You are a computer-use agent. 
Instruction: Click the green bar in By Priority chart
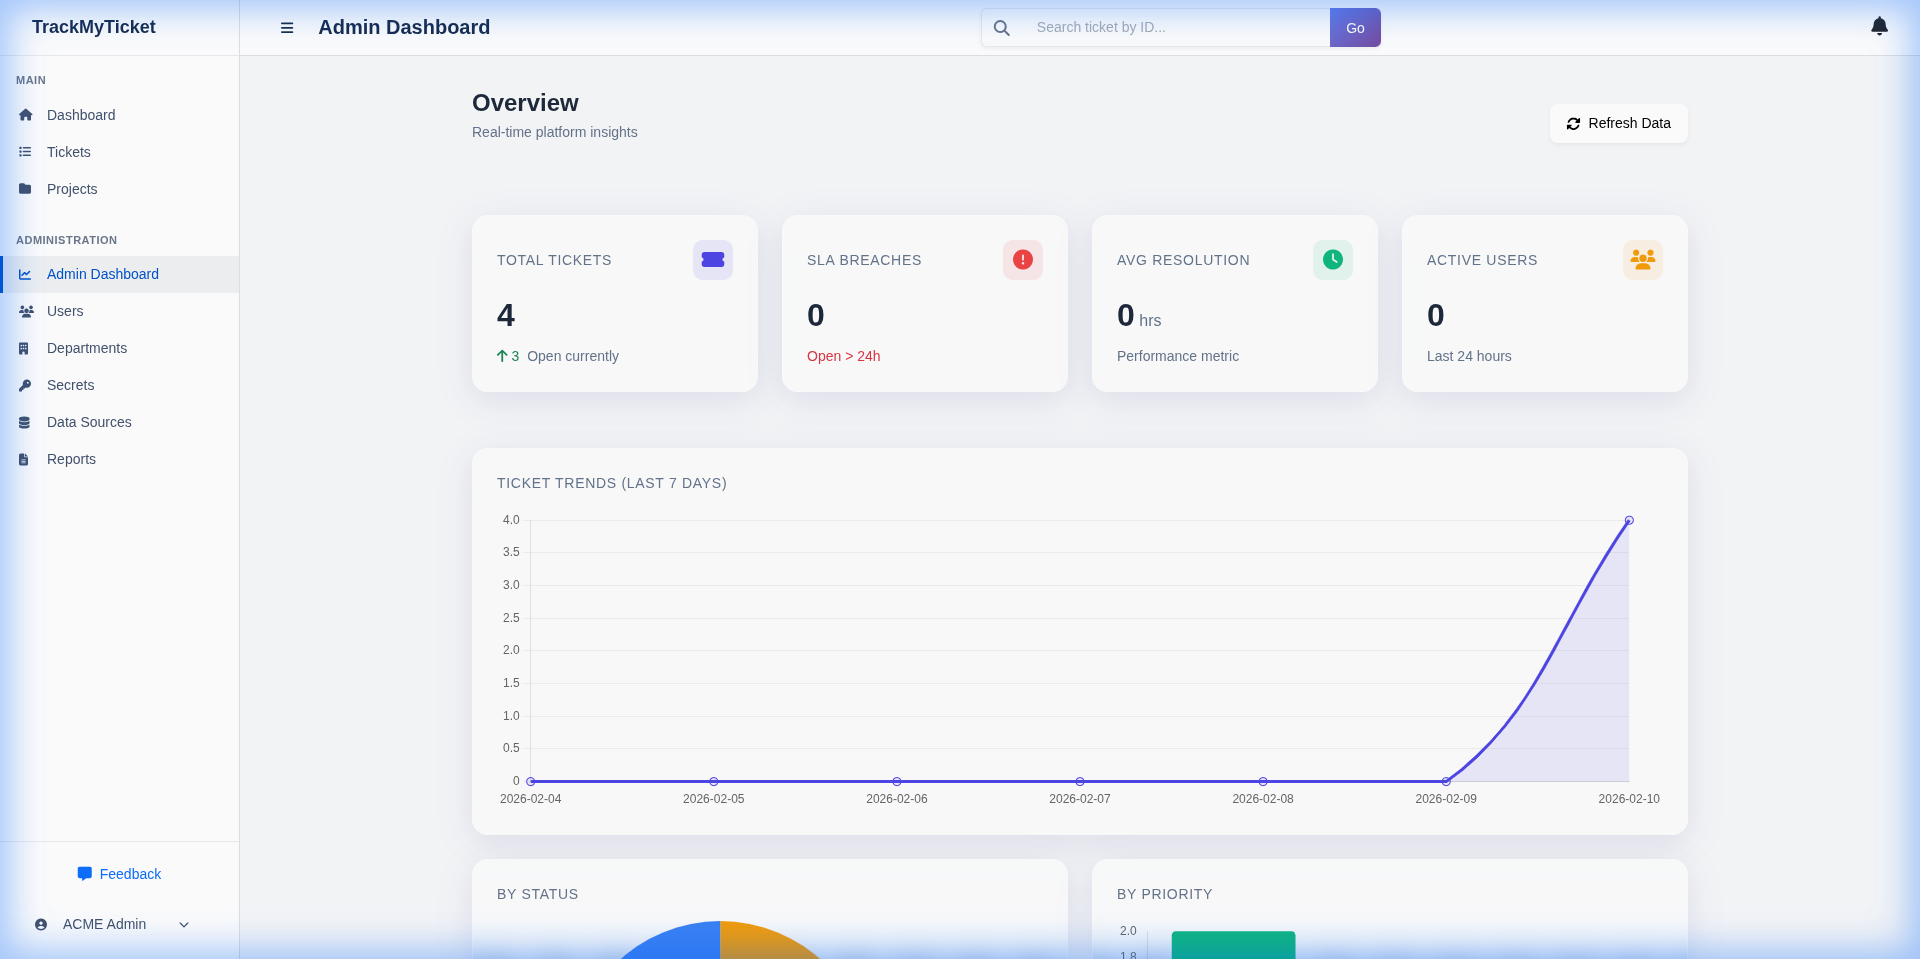tap(1233, 945)
